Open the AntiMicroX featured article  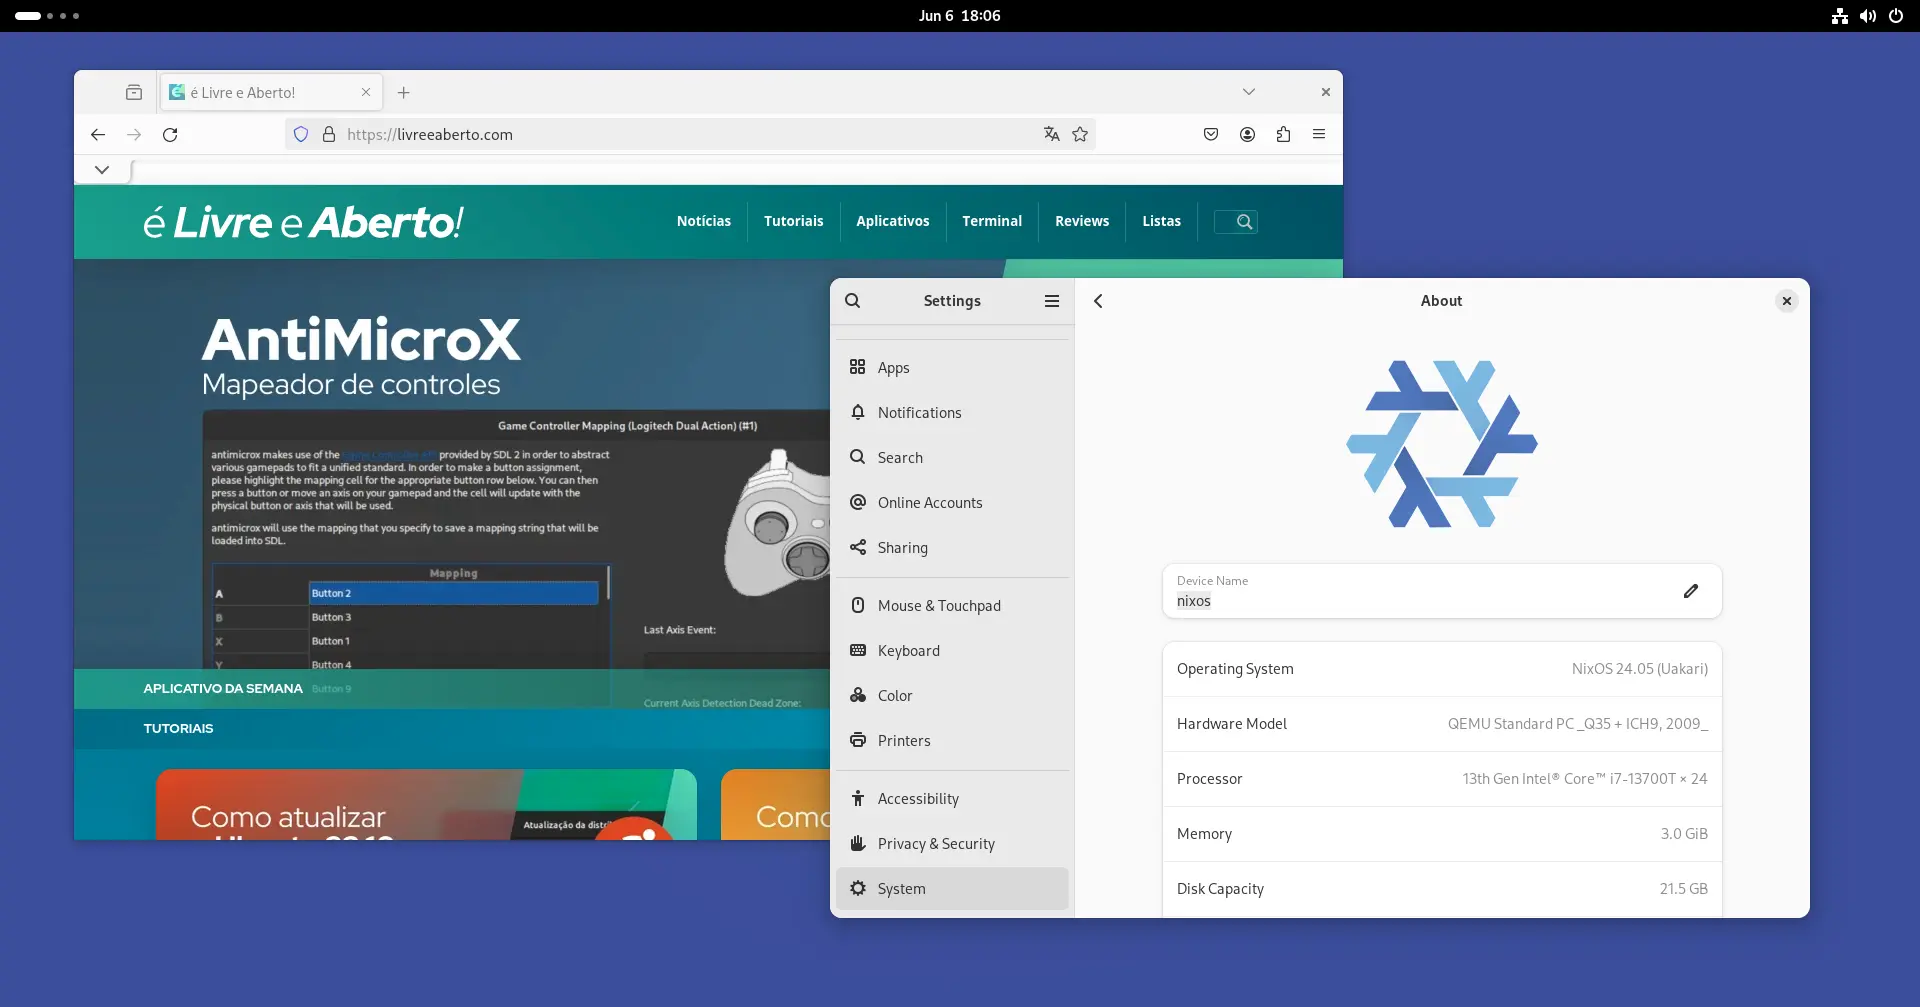pyautogui.click(x=361, y=340)
